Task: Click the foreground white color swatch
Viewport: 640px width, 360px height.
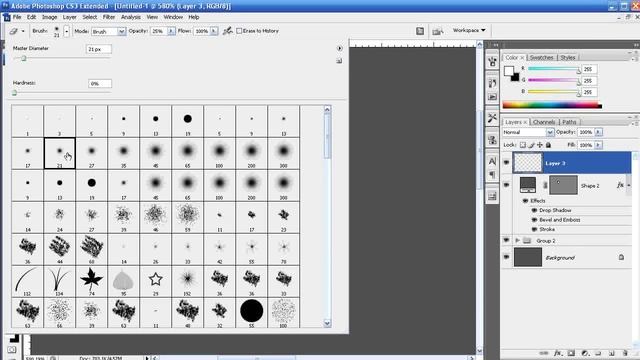Action: (508, 71)
